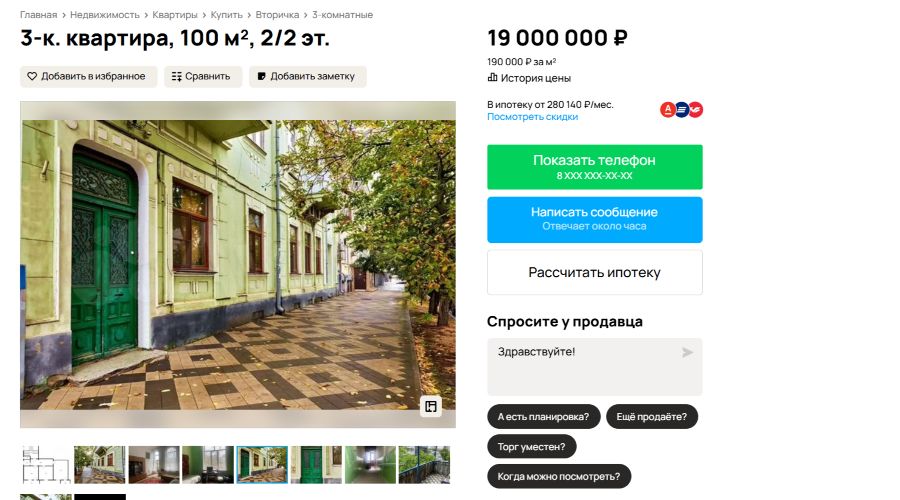900x500 pixels.
Task: Click the note icon in Добавить заметку
Action: pyautogui.click(x=262, y=76)
